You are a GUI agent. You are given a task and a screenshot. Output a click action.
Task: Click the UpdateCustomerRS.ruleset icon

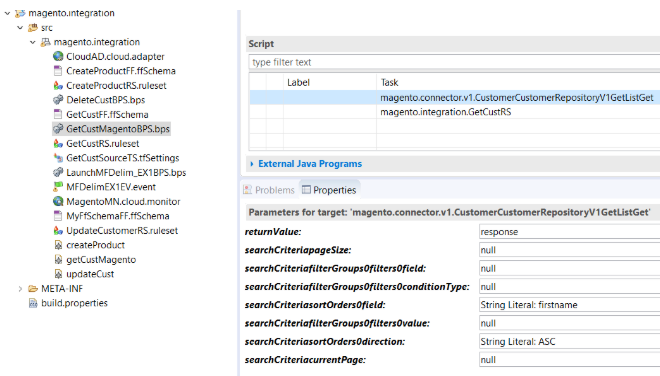(58, 231)
